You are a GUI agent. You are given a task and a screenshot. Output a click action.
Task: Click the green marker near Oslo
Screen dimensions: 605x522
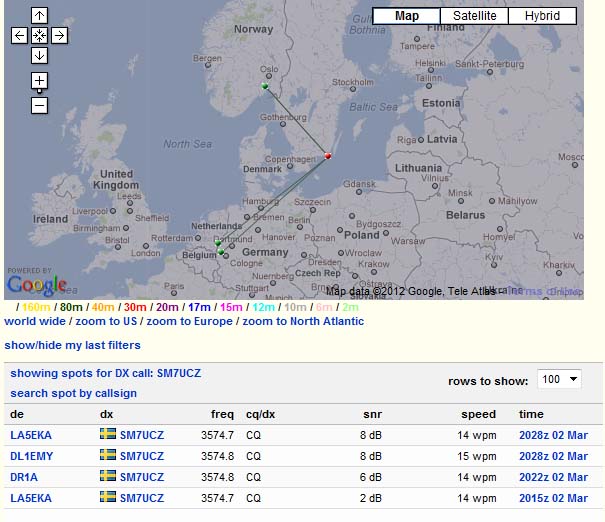point(265,86)
